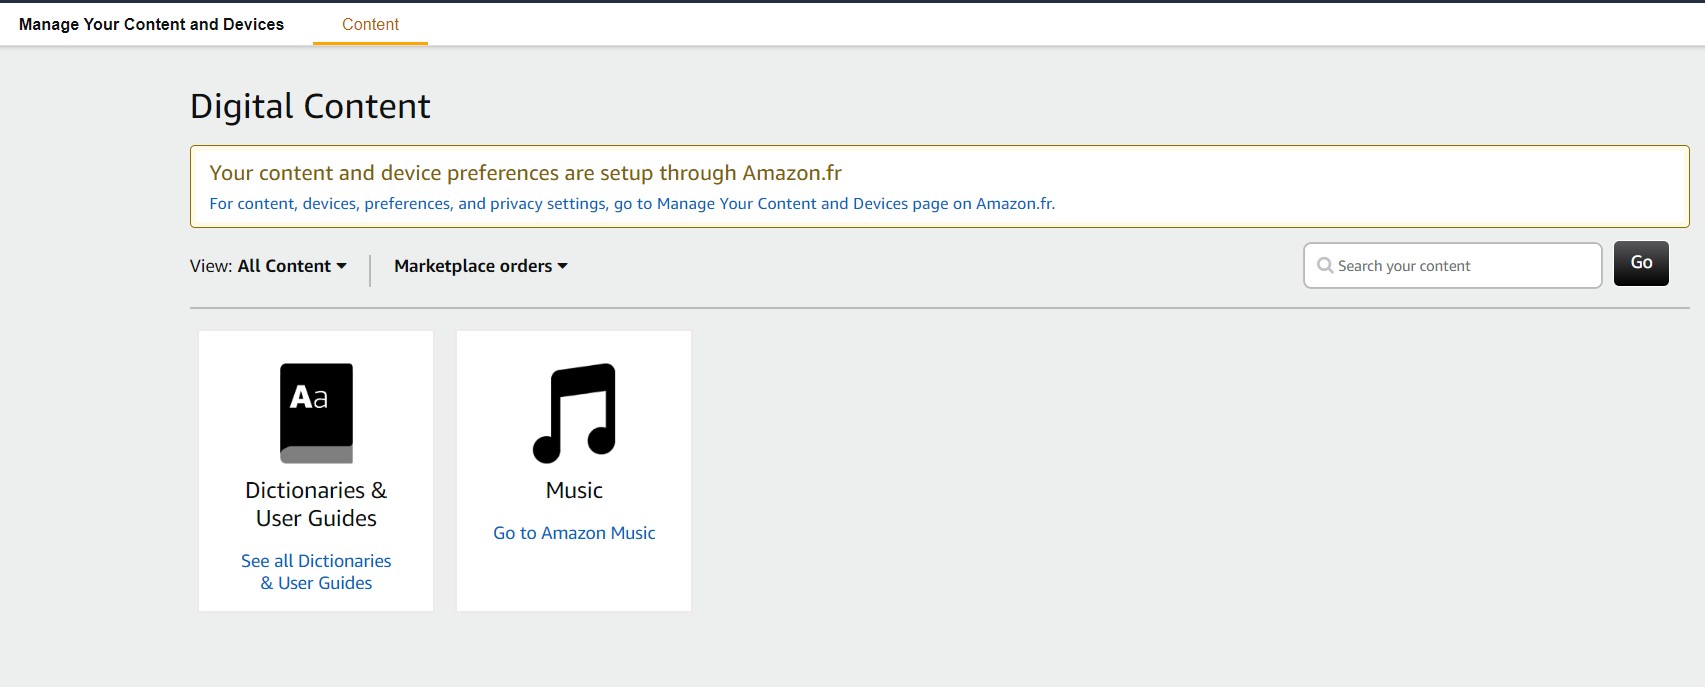Viewport: 1705px width, 687px height.
Task: Click the Music card title
Action: point(574,490)
